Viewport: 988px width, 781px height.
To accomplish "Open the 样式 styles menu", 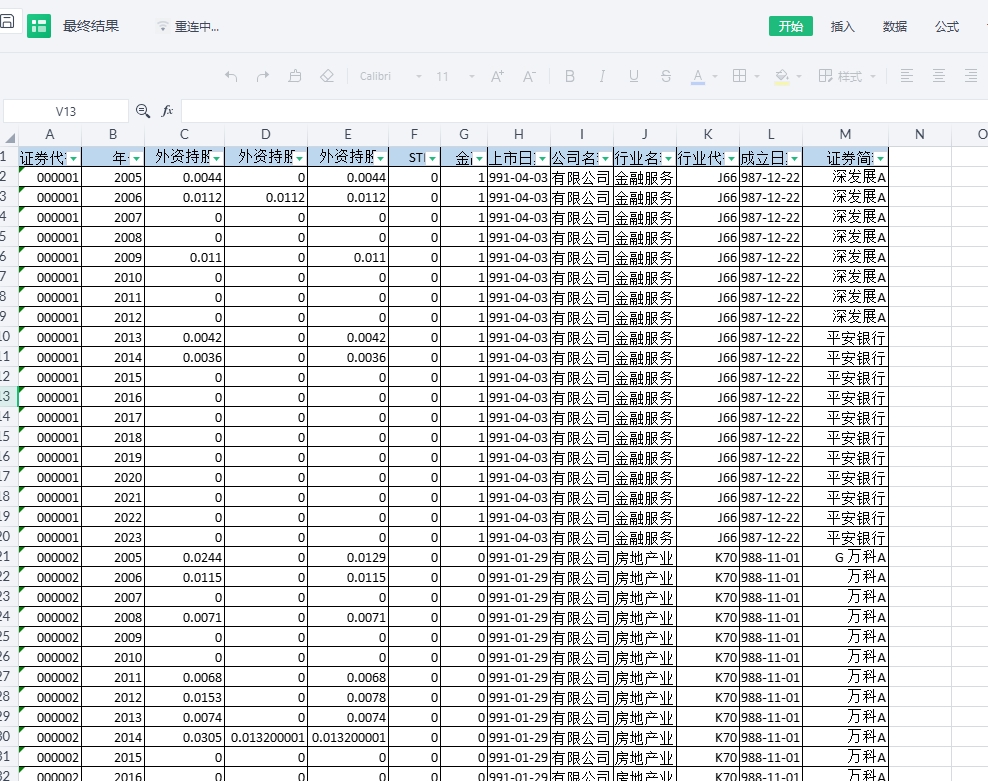I will pos(847,76).
